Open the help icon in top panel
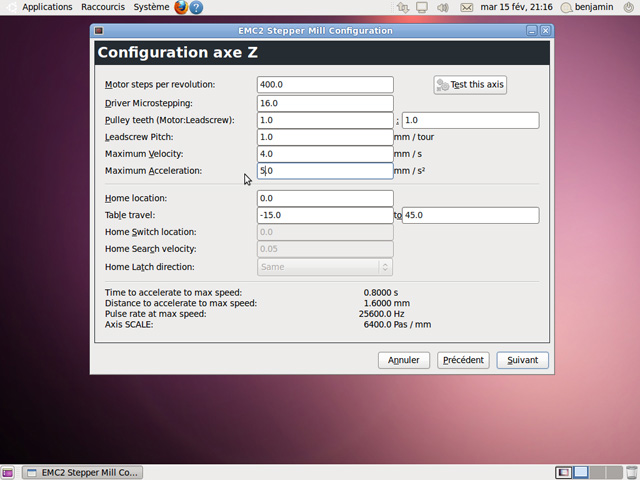Viewport: 640px width, 480px height. point(196,7)
